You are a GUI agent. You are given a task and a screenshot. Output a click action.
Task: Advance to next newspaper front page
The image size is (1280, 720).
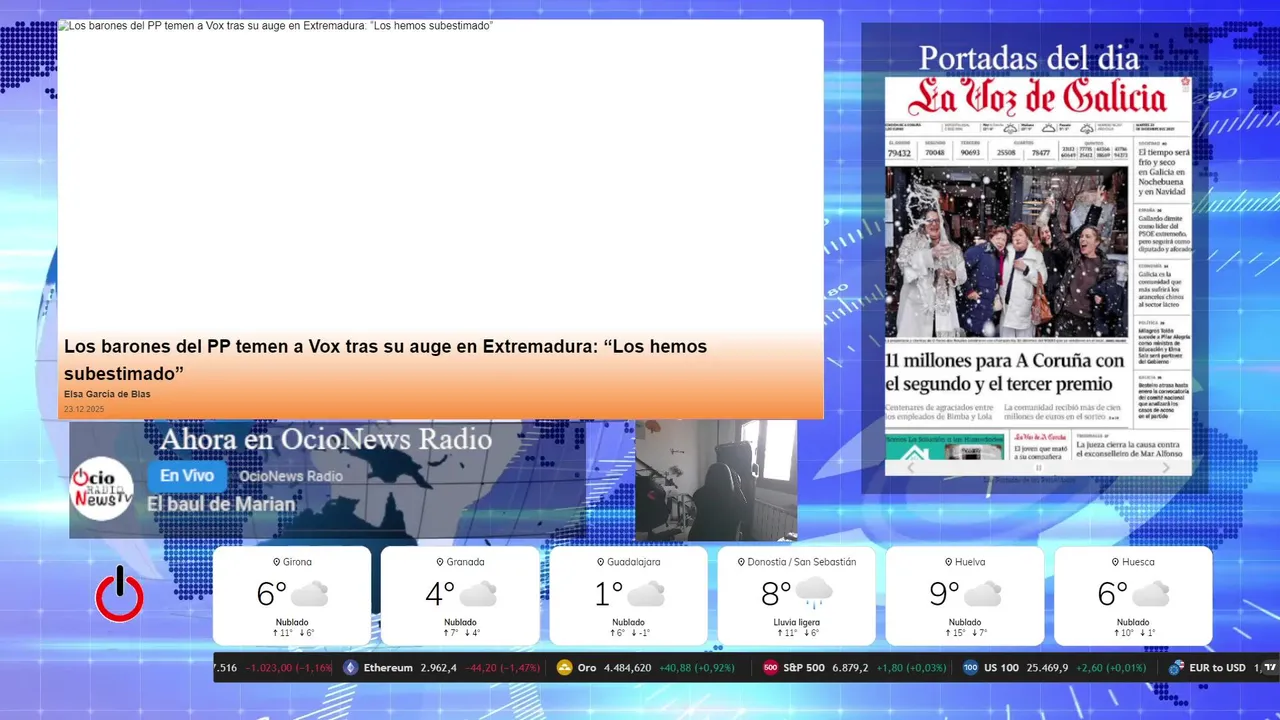click(1166, 468)
